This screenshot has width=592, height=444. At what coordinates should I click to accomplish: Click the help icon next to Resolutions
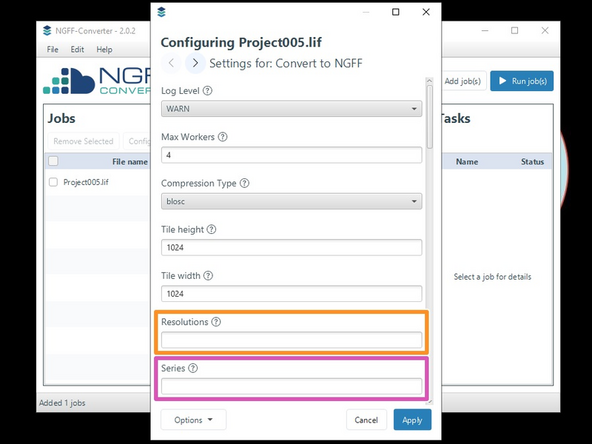point(216,322)
